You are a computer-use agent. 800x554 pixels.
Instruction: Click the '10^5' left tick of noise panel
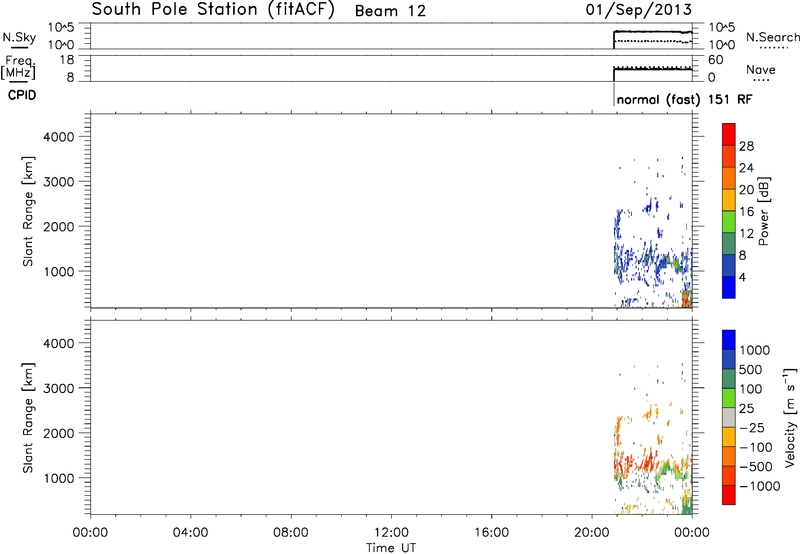click(x=61, y=28)
